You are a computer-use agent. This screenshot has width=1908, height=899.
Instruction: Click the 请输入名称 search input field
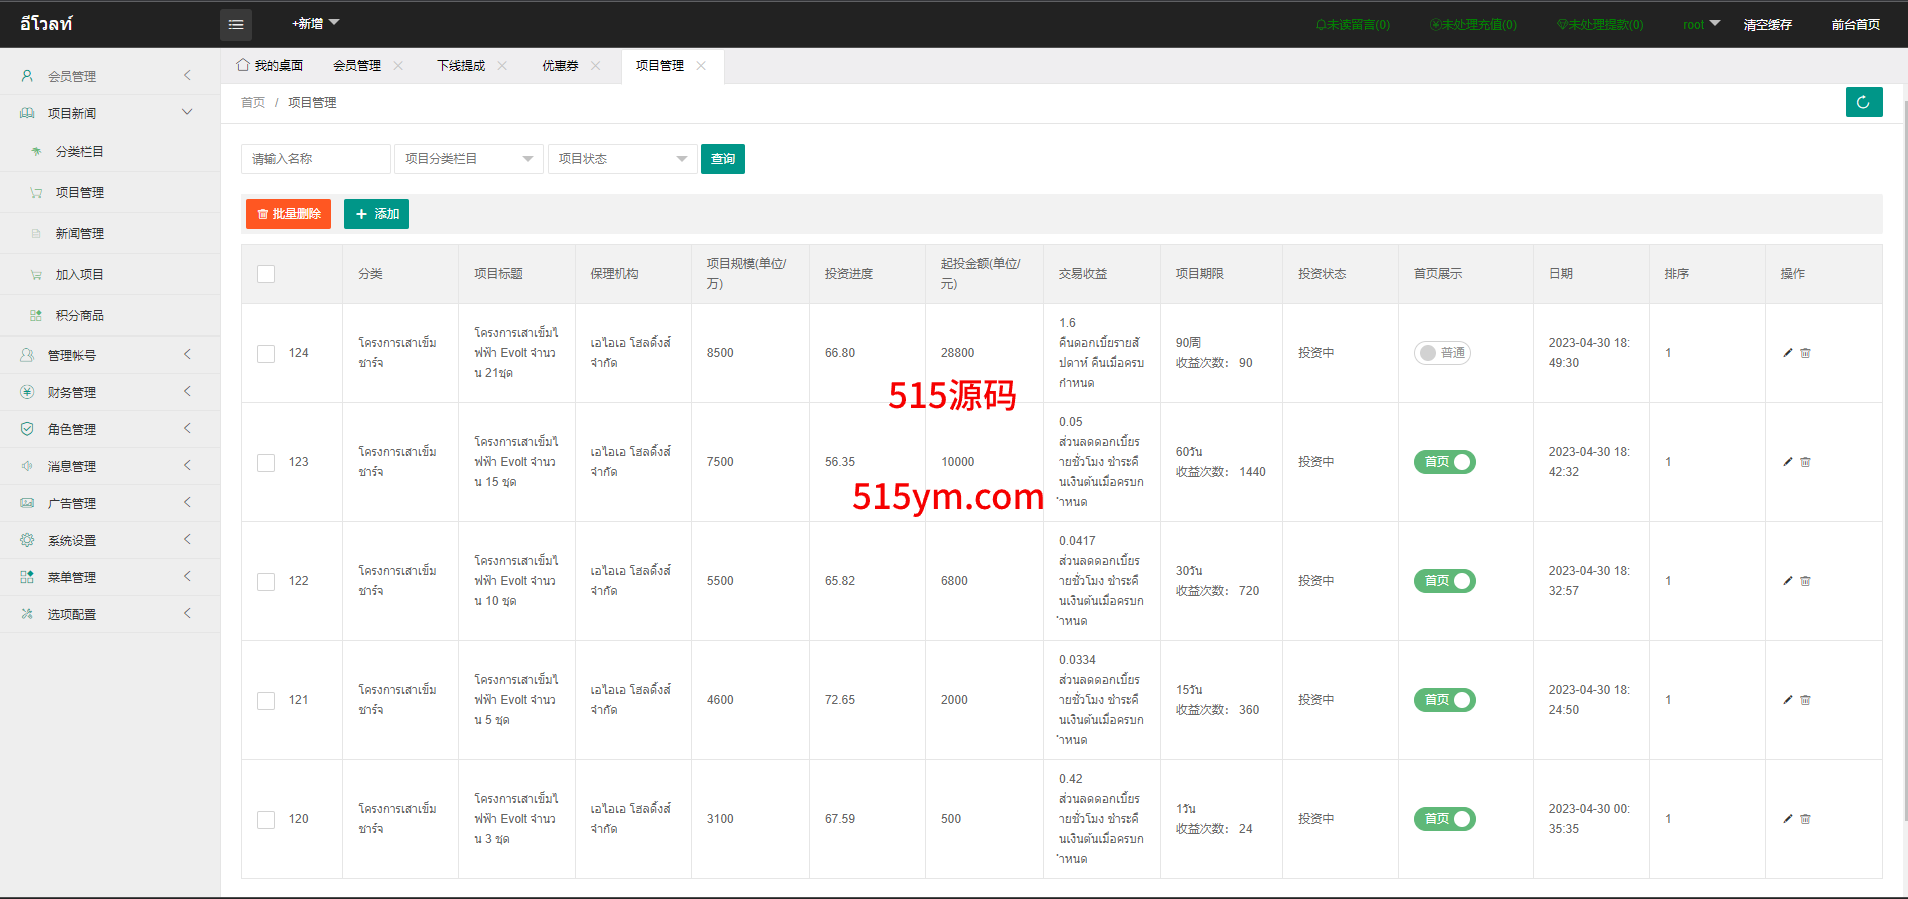315,159
